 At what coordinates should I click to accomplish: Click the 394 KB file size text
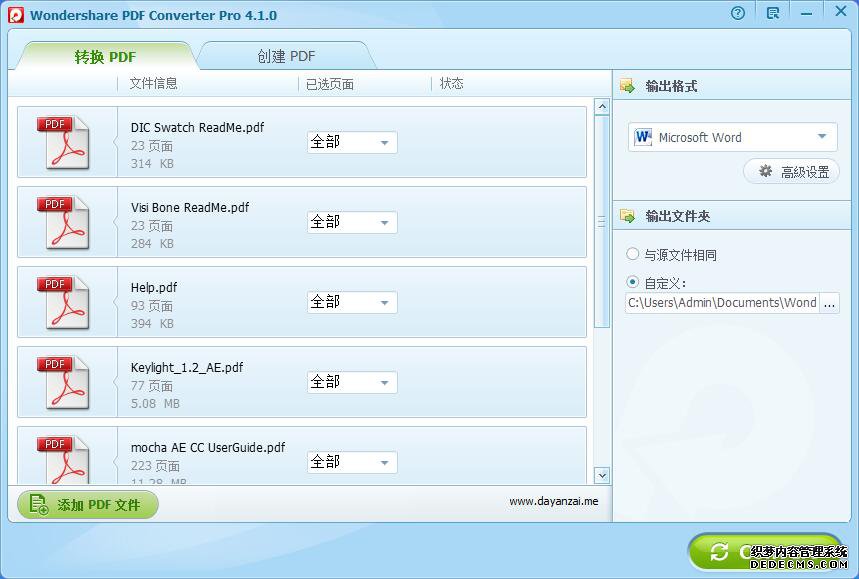click(152, 323)
